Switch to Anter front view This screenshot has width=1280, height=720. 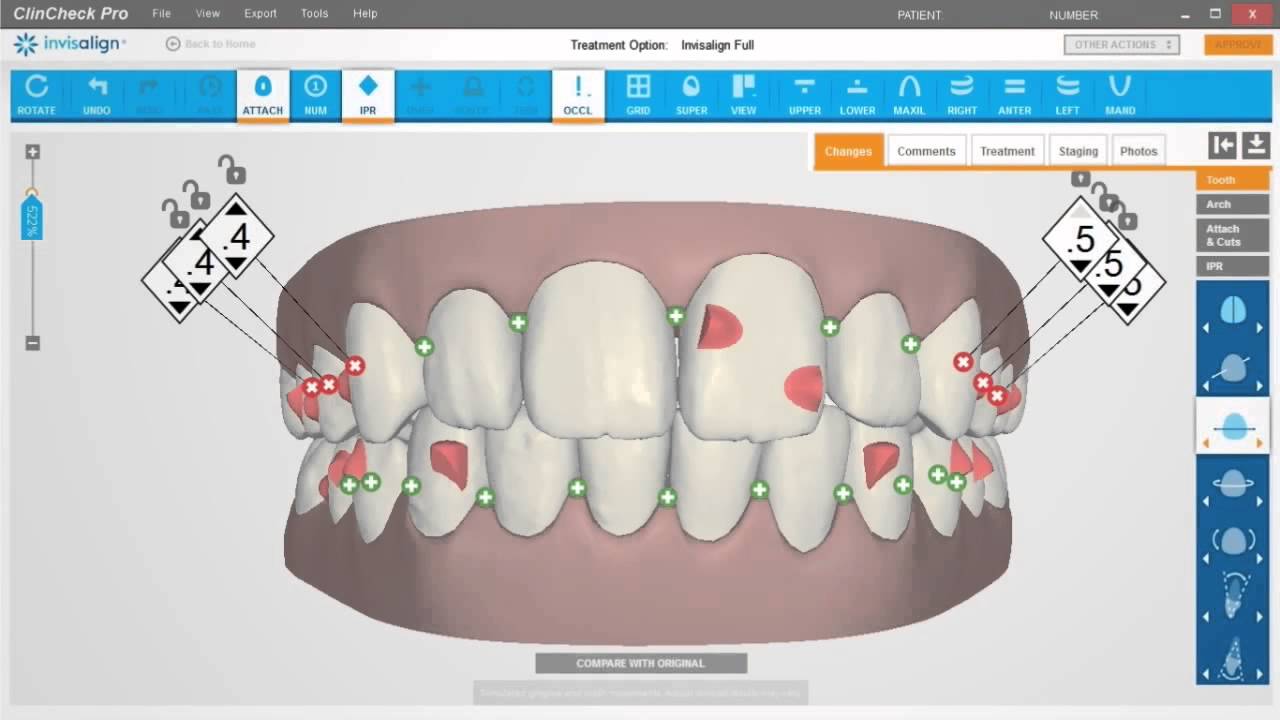tap(1014, 96)
